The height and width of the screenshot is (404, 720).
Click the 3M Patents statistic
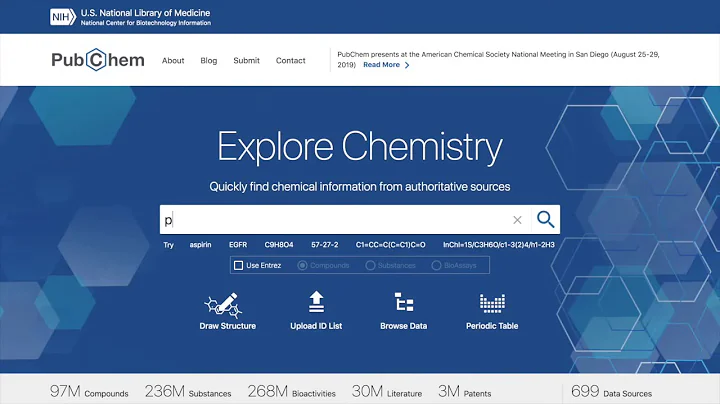pyautogui.click(x=464, y=392)
